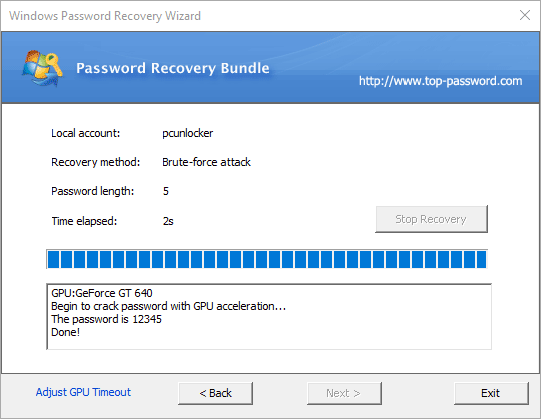Click the 'GPU:GeForce GT 640' log line
The image size is (541, 419).
pos(102,293)
